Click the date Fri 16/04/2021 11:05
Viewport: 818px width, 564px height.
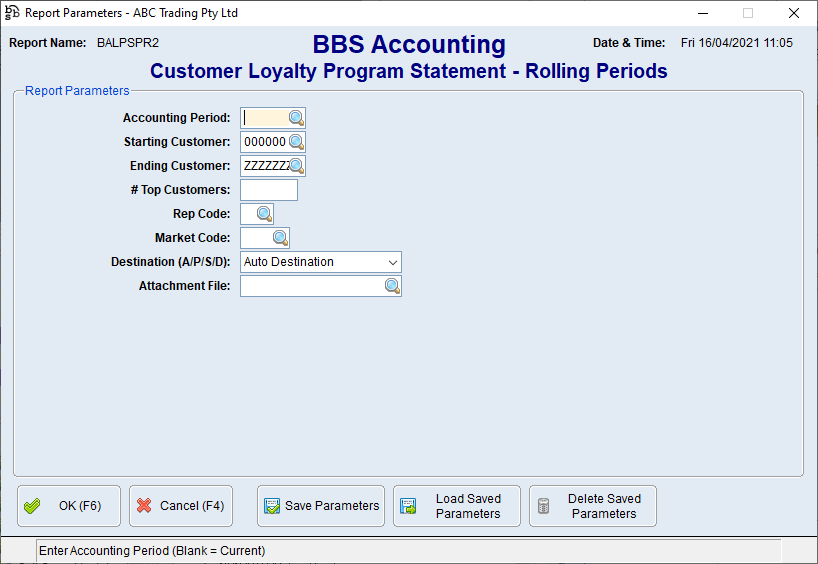coord(737,43)
